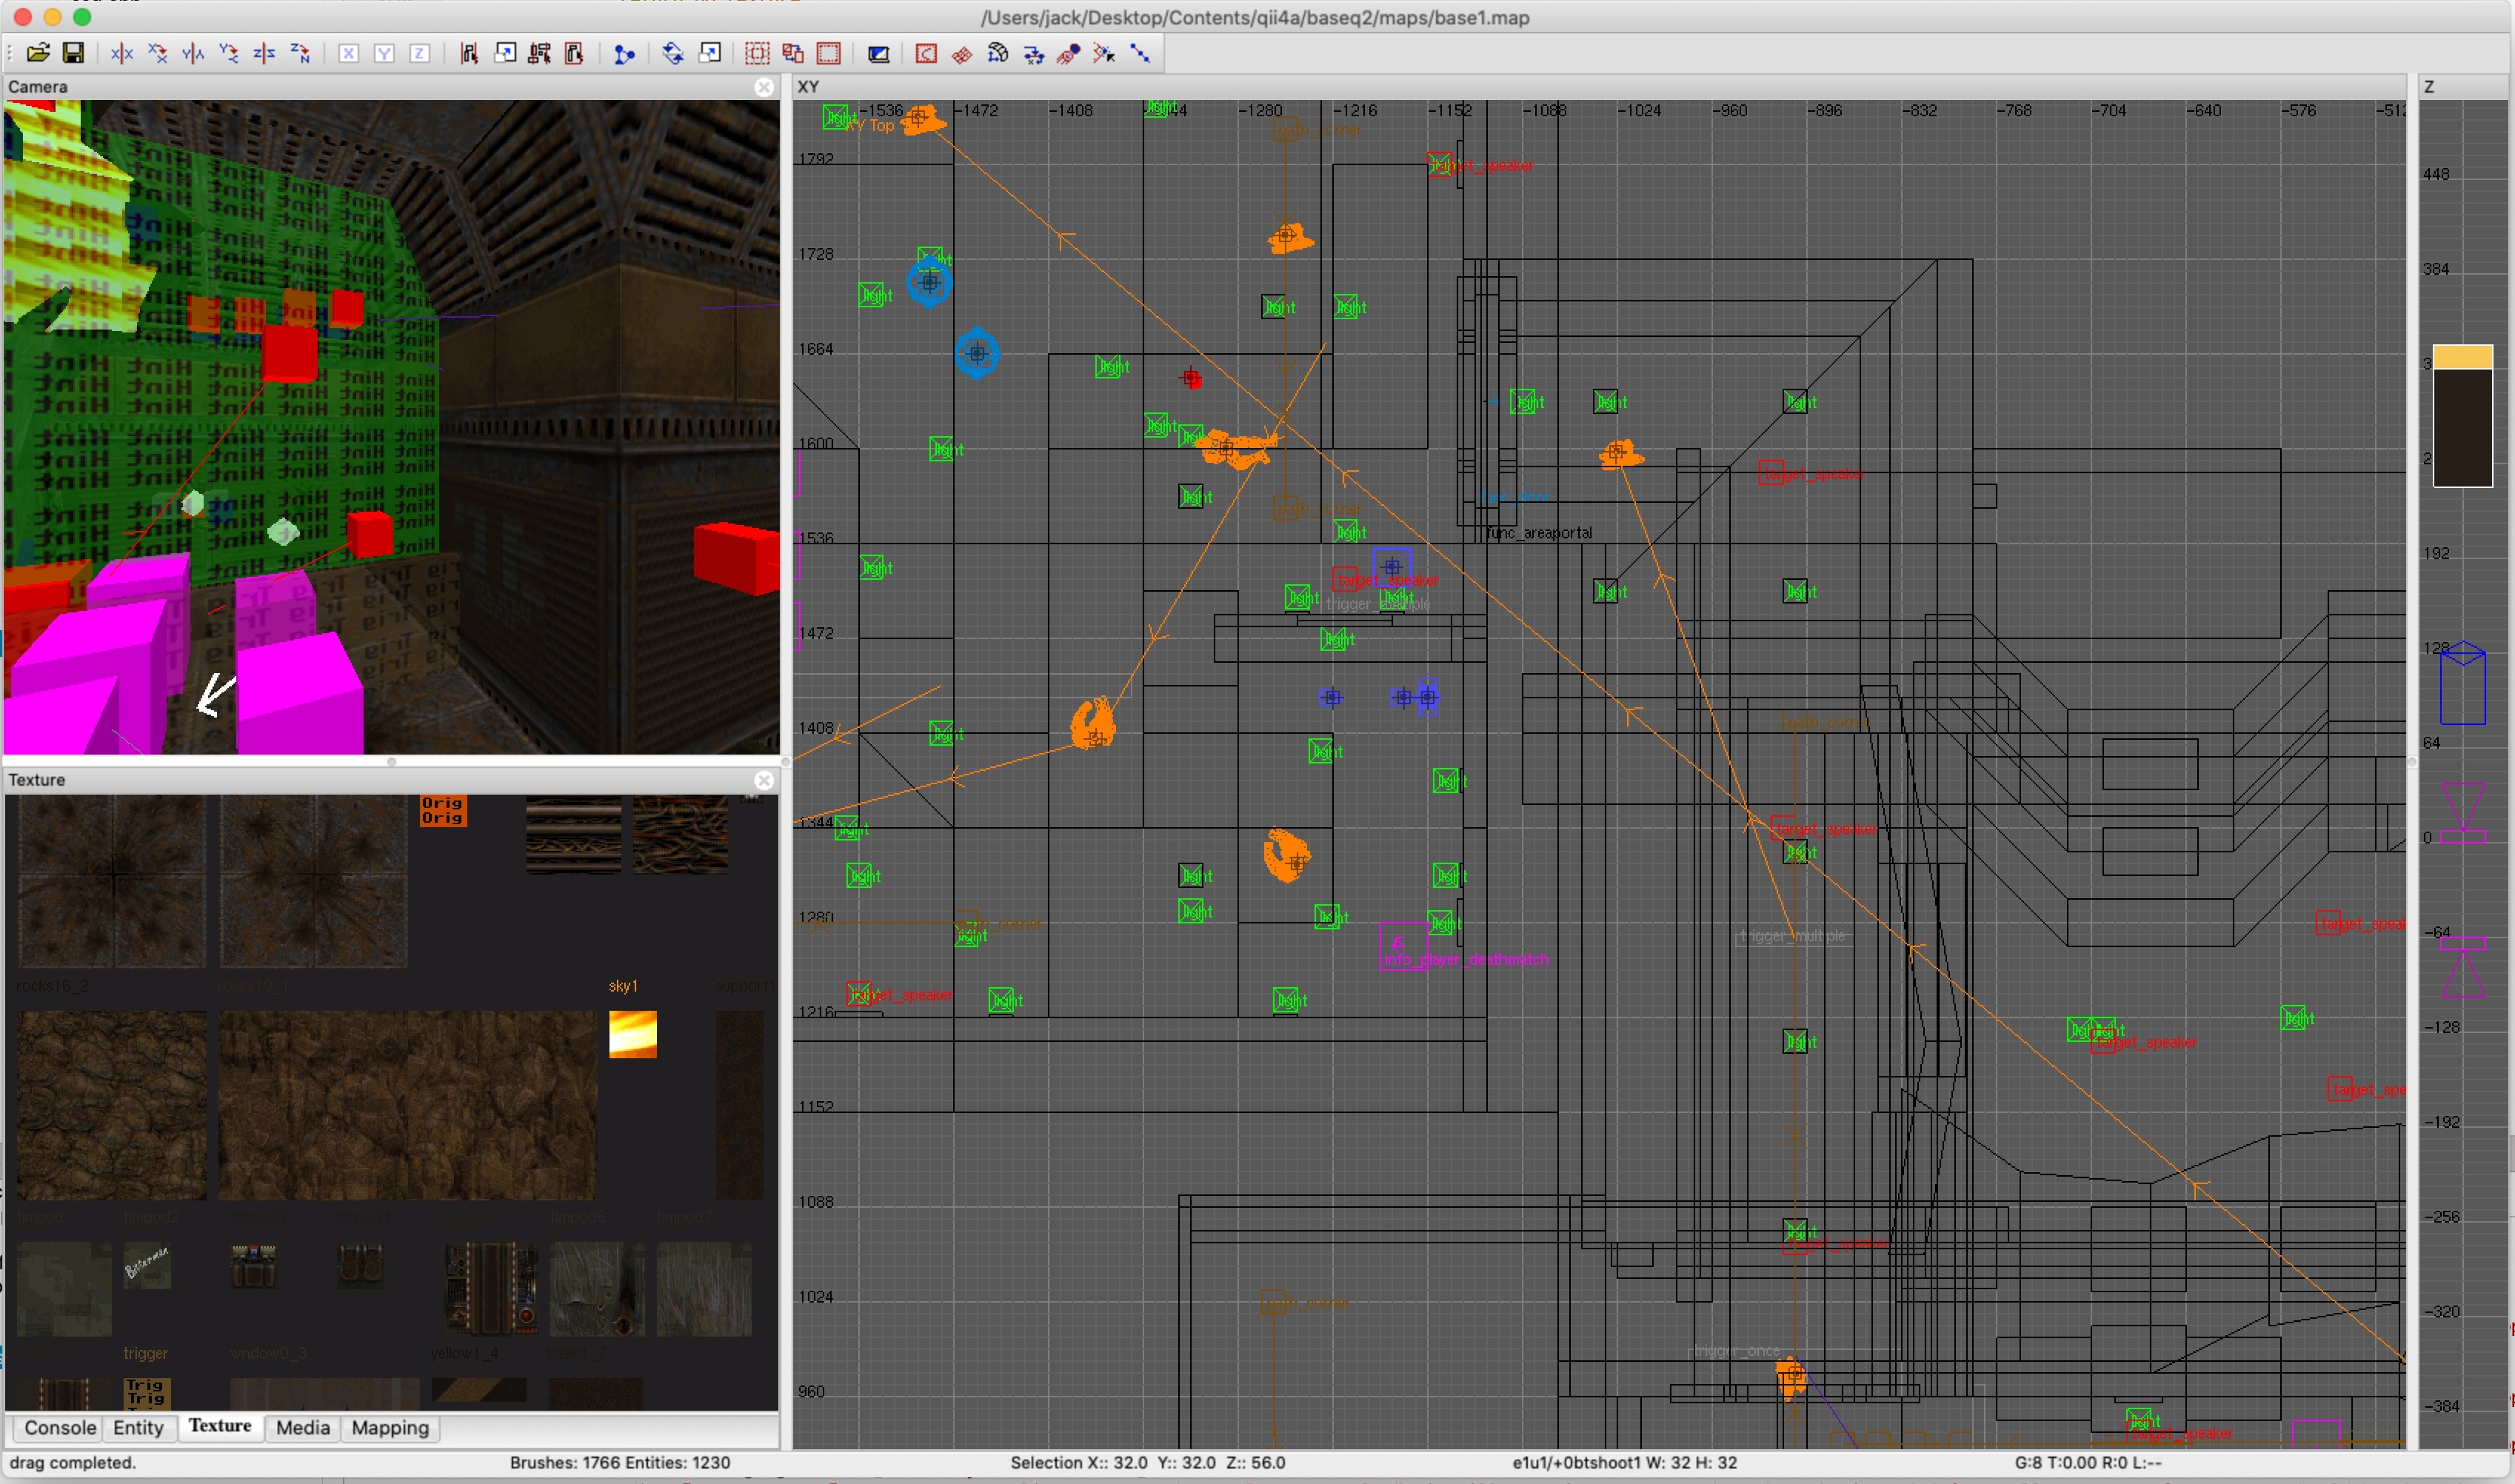This screenshot has height=1484, width=2515.
Task: Click the change views rotate icon
Action: pos(673,53)
